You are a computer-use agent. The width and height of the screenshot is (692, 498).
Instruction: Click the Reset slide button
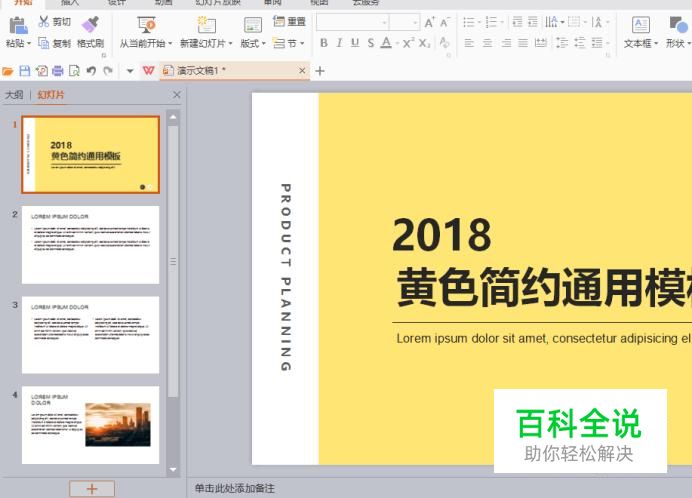coord(290,21)
